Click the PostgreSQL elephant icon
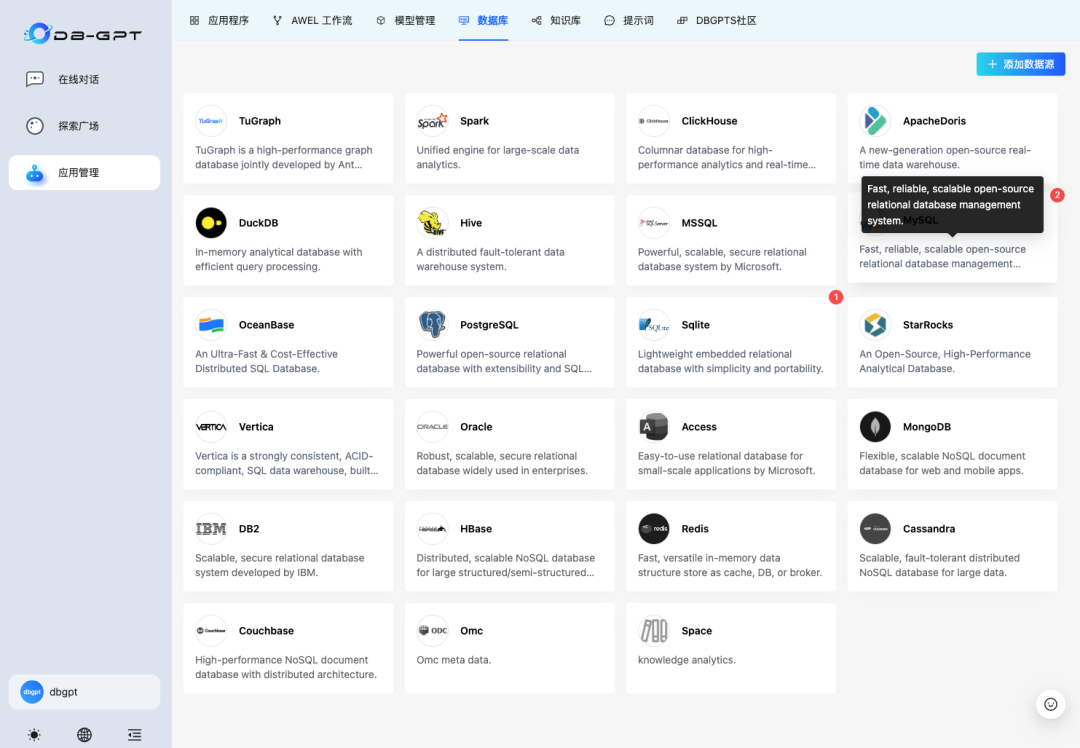Viewport: 1080px width, 748px height. coord(432,324)
